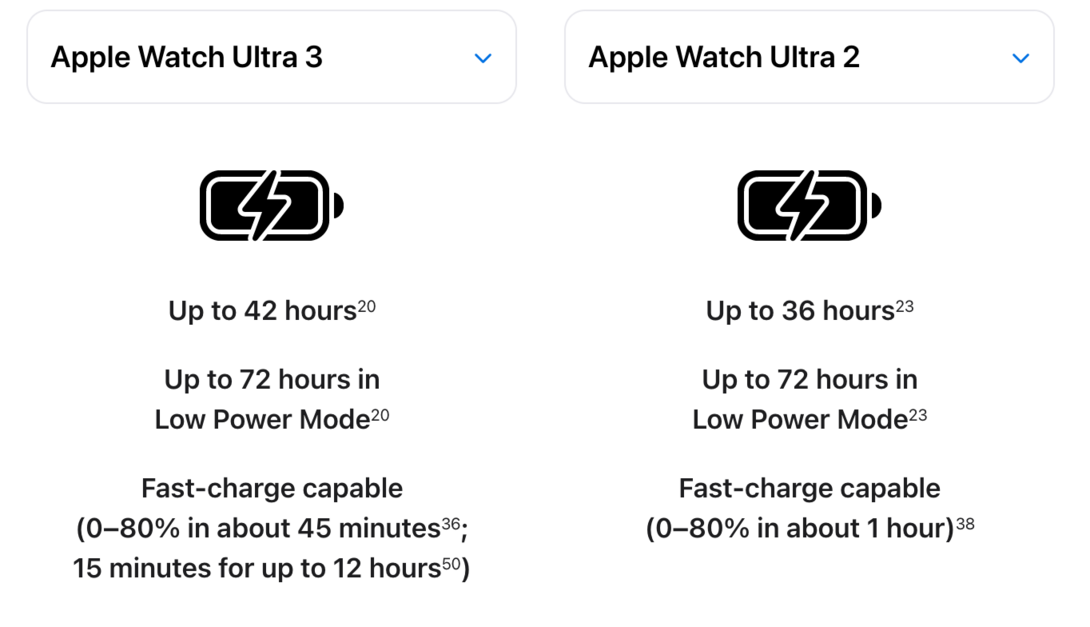Click the battery icon under Ultra 2

click(809, 205)
